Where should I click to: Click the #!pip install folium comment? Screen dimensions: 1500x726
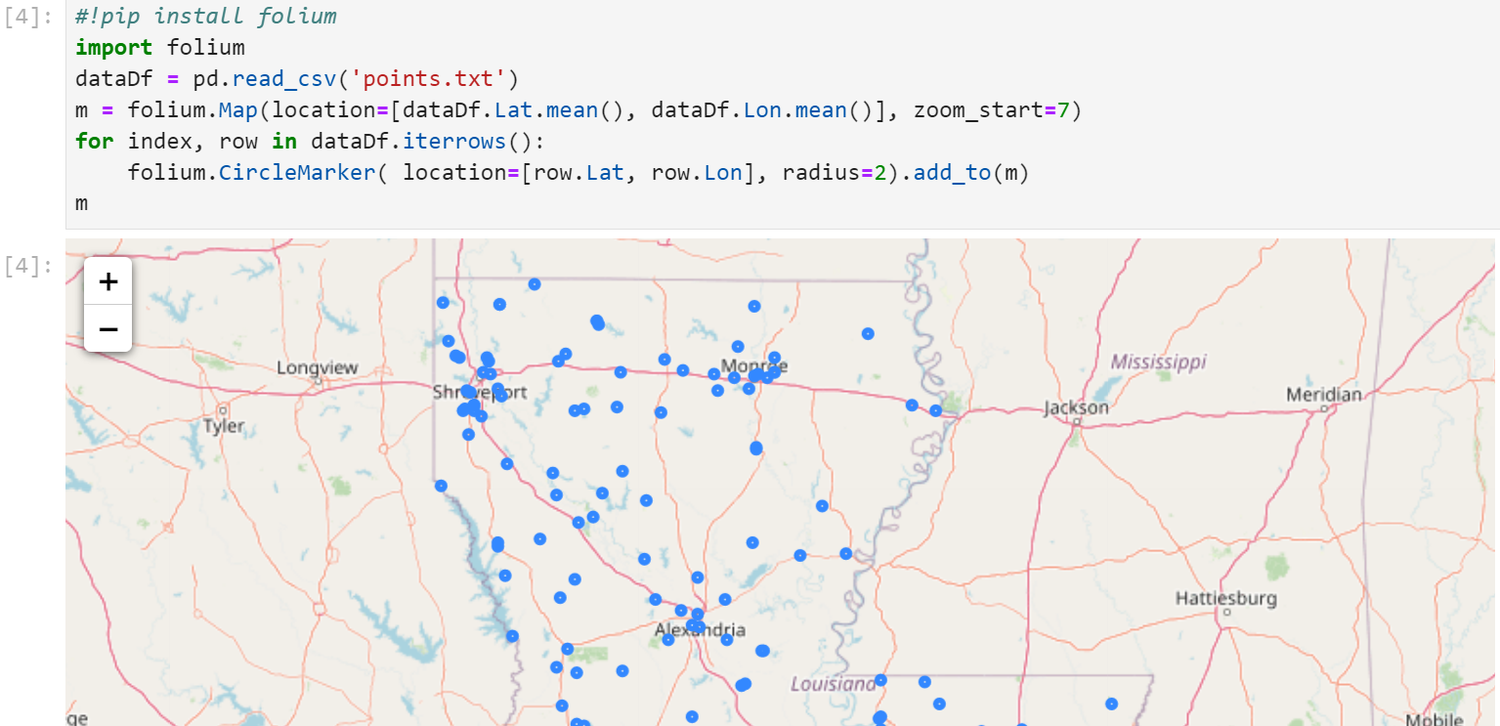[x=206, y=16]
